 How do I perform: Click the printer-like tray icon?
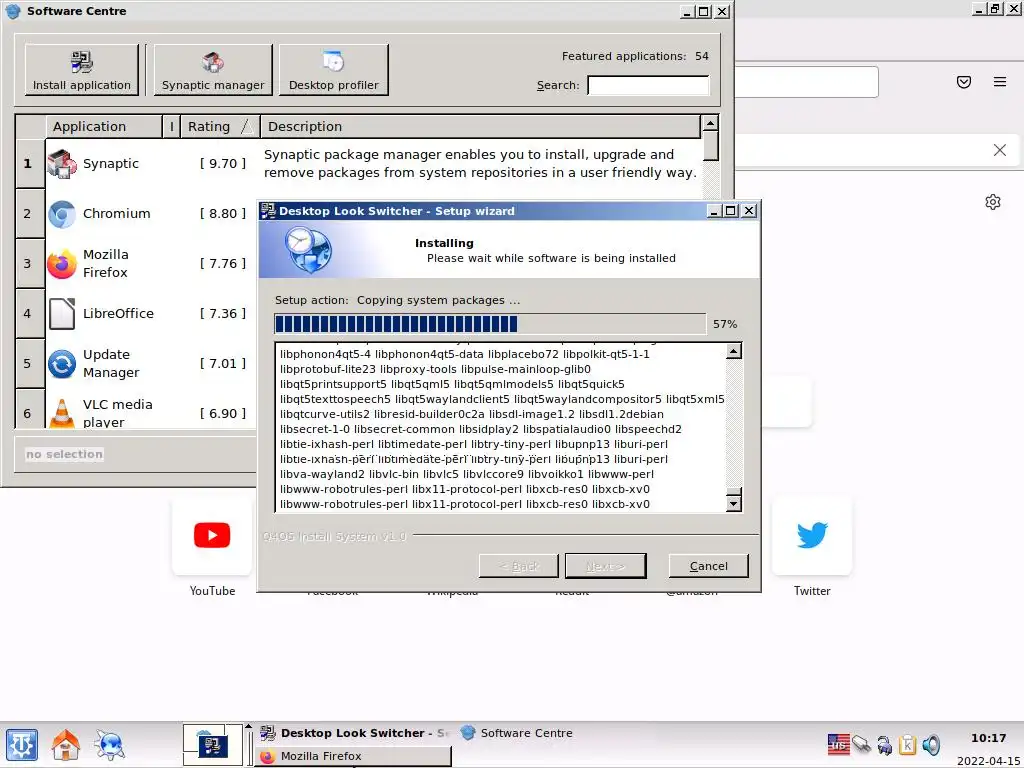pyautogui.click(x=884, y=744)
